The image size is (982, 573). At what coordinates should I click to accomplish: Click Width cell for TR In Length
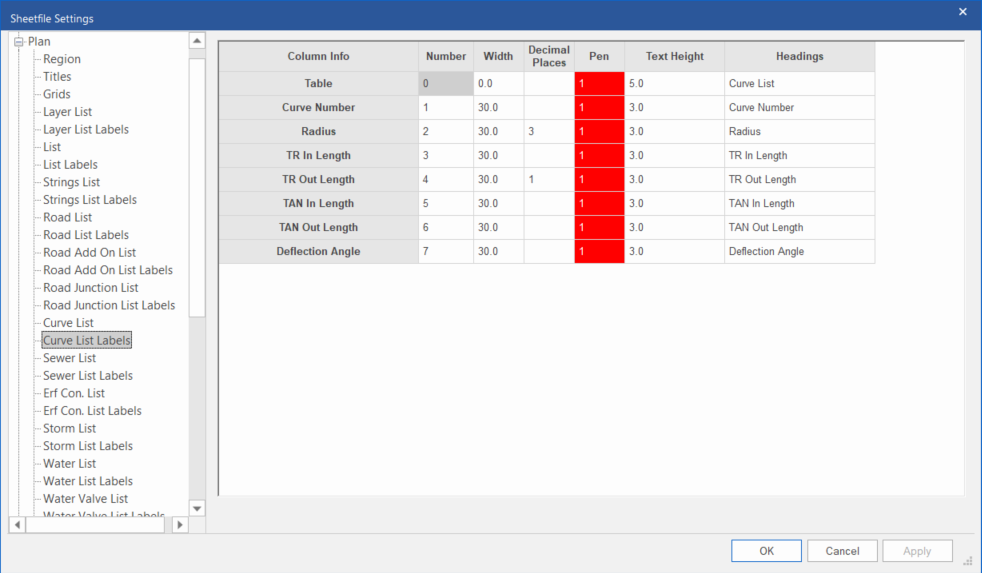tap(498, 156)
